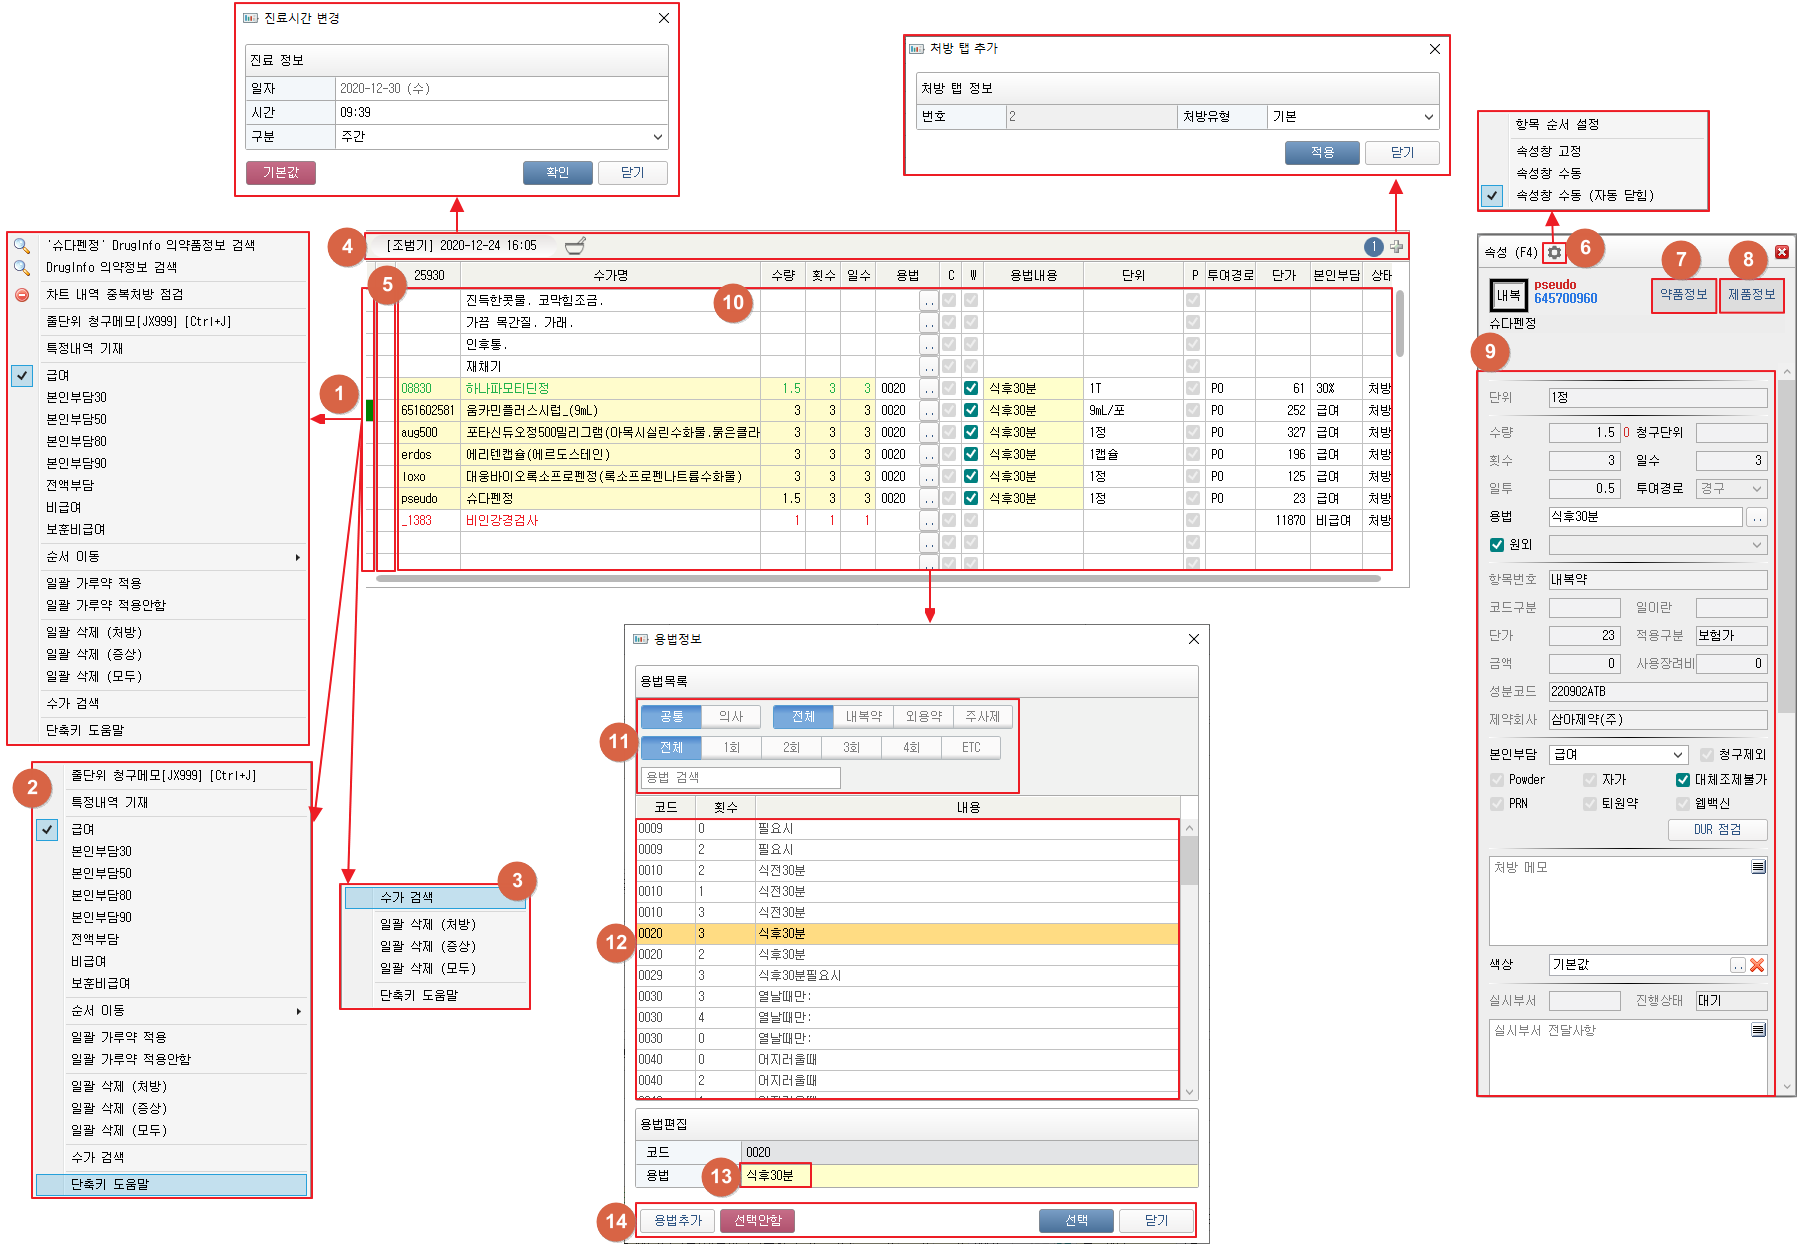Toggle the 원외 checkbox

point(1497,545)
